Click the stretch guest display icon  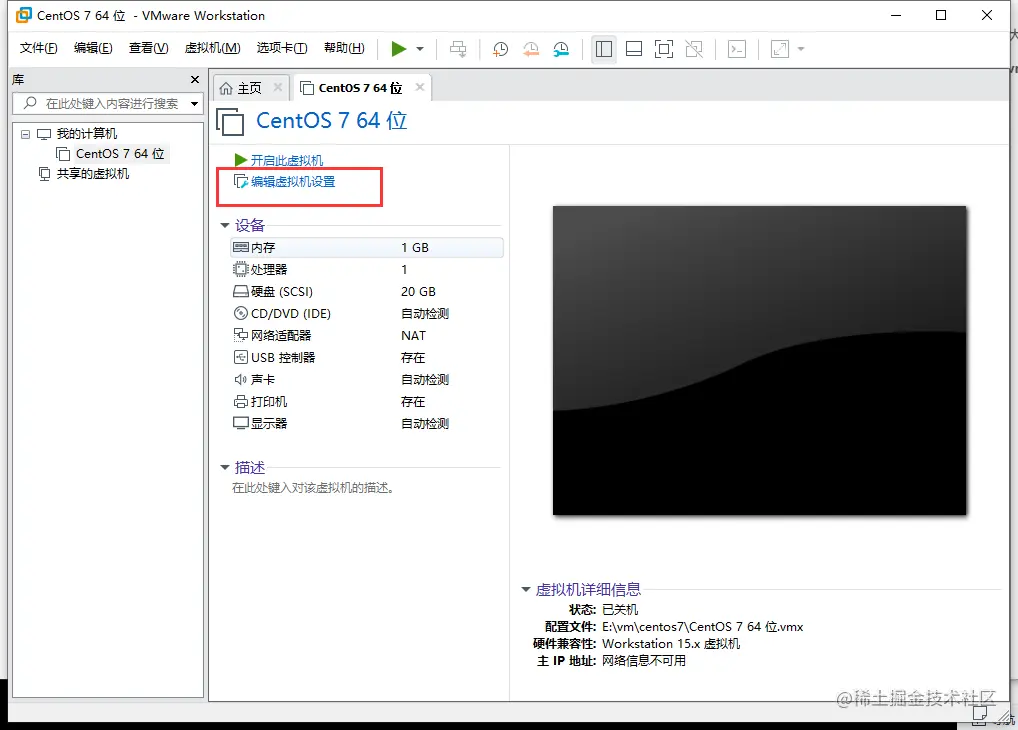pyautogui.click(x=780, y=49)
